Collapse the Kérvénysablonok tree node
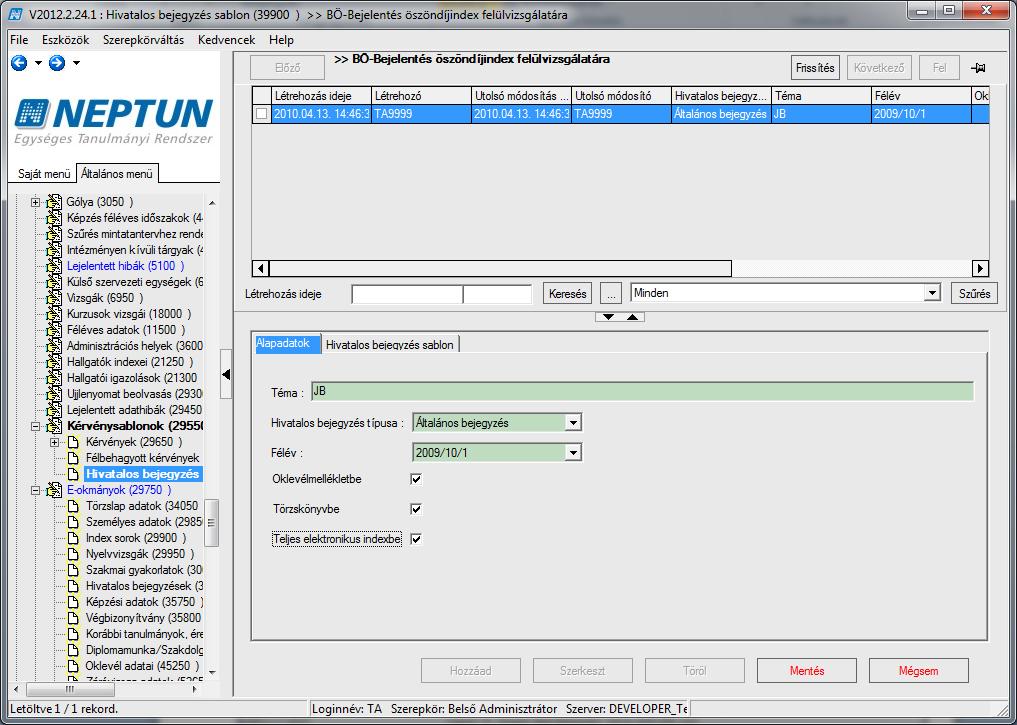The width and height of the screenshot is (1017, 725). coord(36,426)
